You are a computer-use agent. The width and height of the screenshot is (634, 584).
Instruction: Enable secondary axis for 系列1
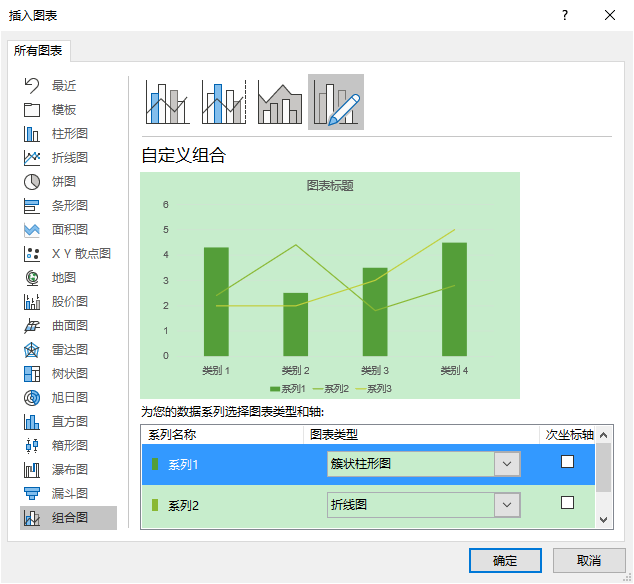[567, 462]
